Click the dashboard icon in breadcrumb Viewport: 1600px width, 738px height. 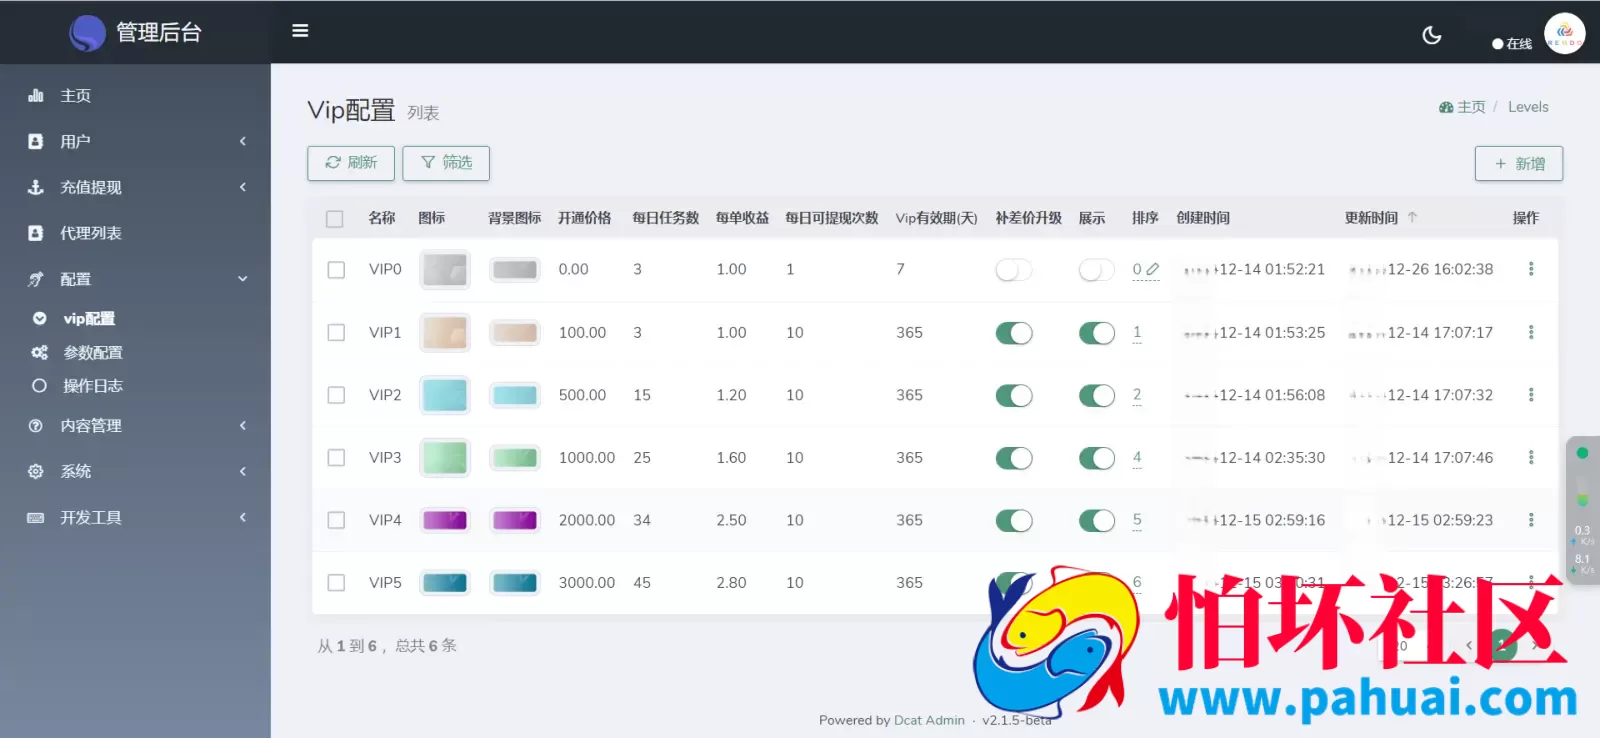pos(1446,107)
